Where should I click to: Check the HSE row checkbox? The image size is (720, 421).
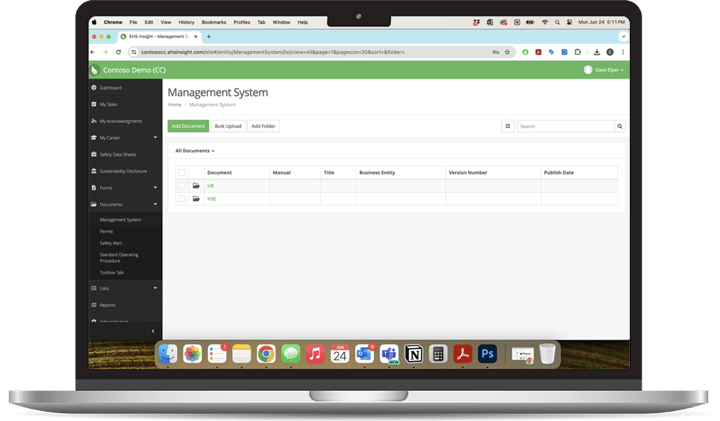point(182,199)
